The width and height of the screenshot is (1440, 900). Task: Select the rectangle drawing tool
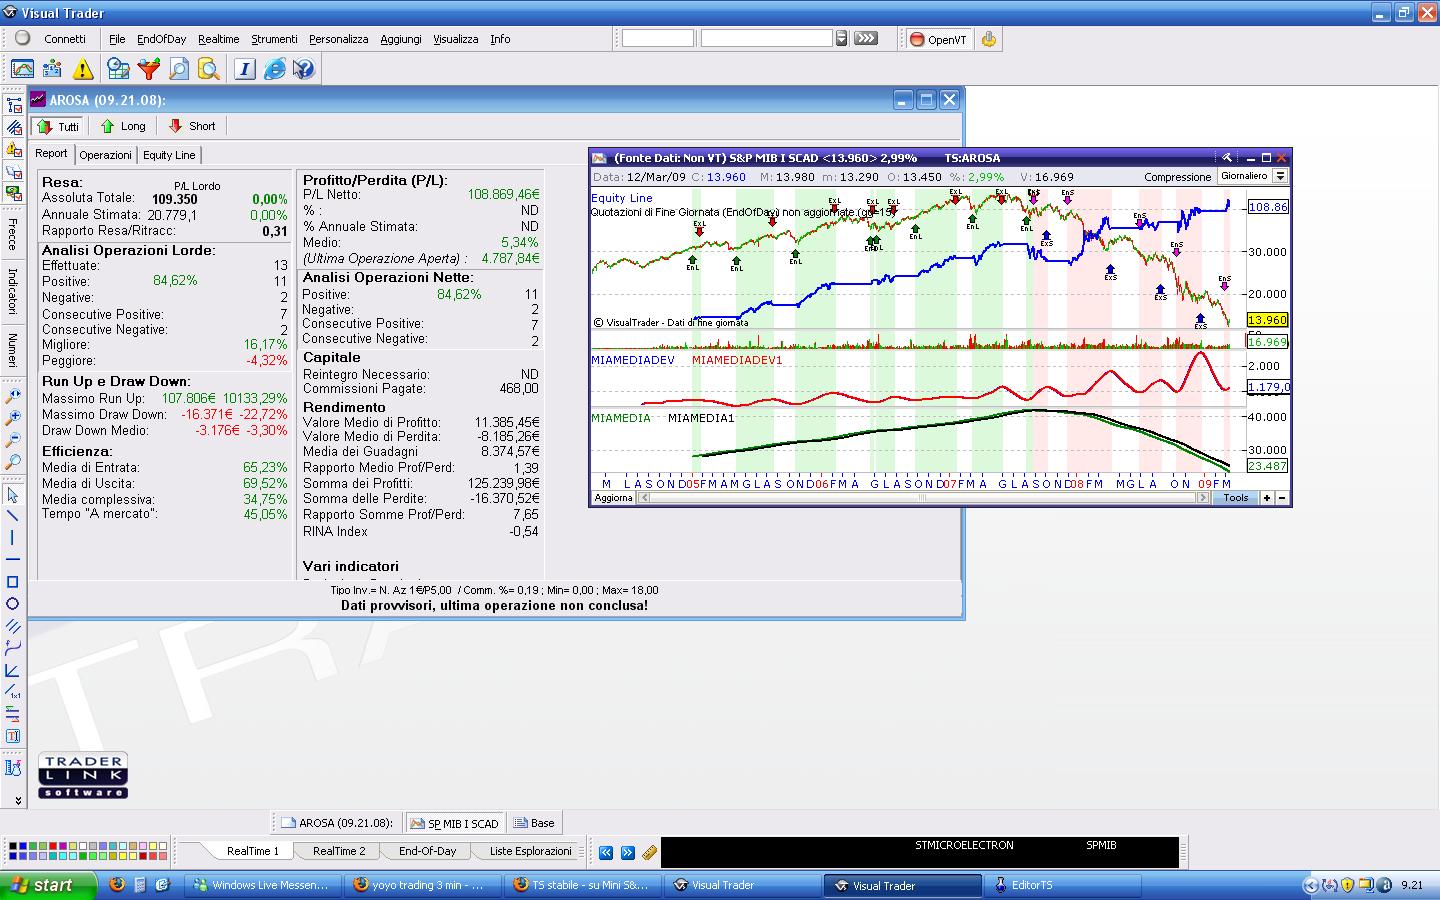[13, 582]
